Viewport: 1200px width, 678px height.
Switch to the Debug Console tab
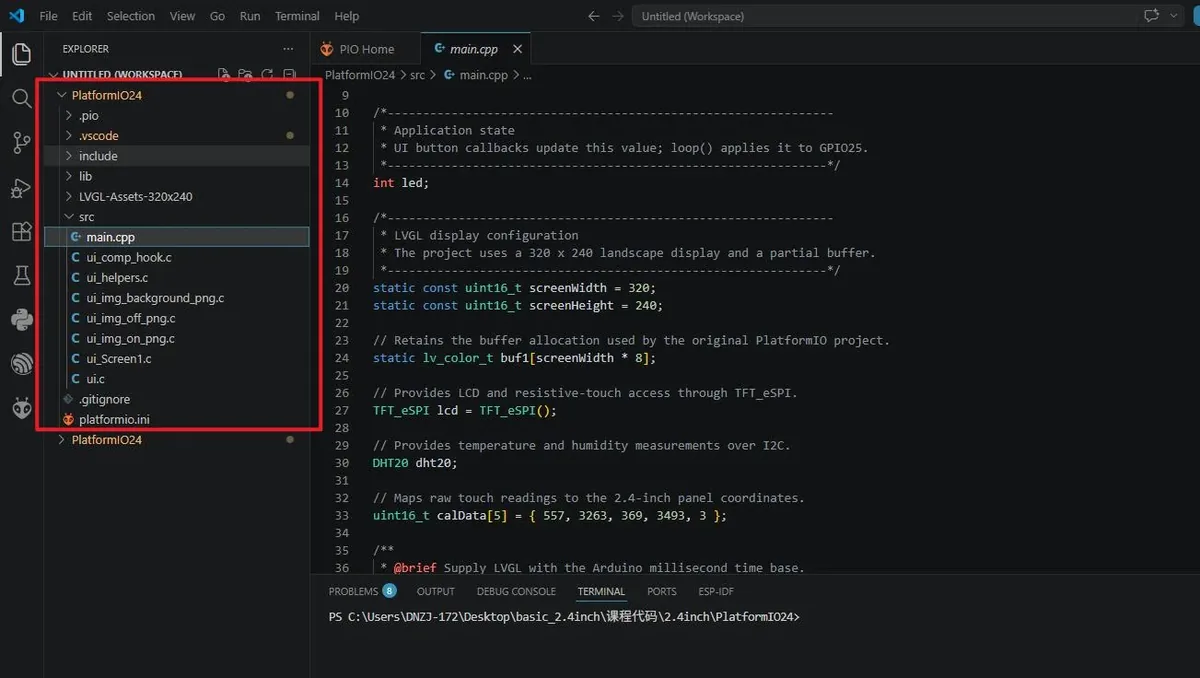[516, 591]
